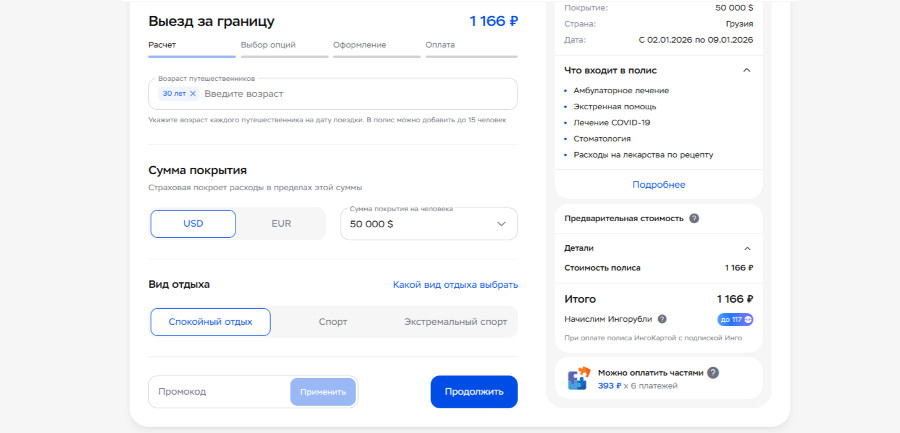
Task: Choose Спорт vacation type
Action: coord(333,322)
